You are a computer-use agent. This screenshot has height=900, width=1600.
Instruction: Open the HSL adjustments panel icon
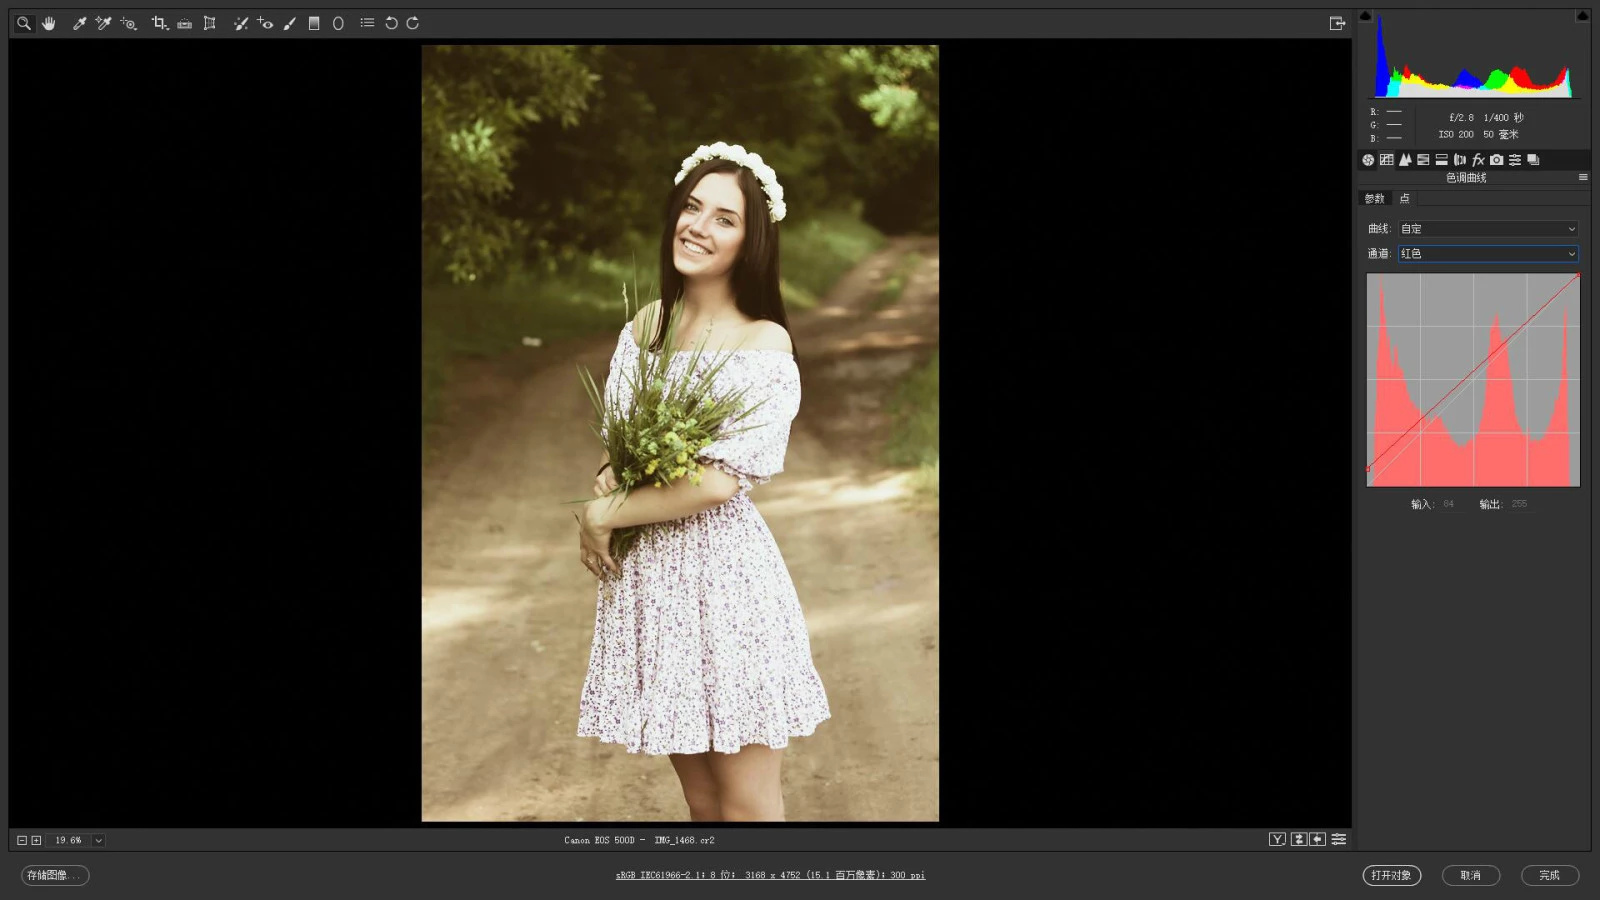pyautogui.click(x=1423, y=160)
